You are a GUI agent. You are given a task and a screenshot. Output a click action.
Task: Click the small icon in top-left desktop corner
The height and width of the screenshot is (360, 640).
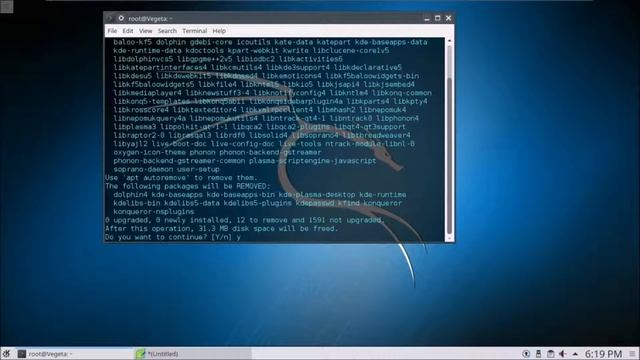coord(7,7)
